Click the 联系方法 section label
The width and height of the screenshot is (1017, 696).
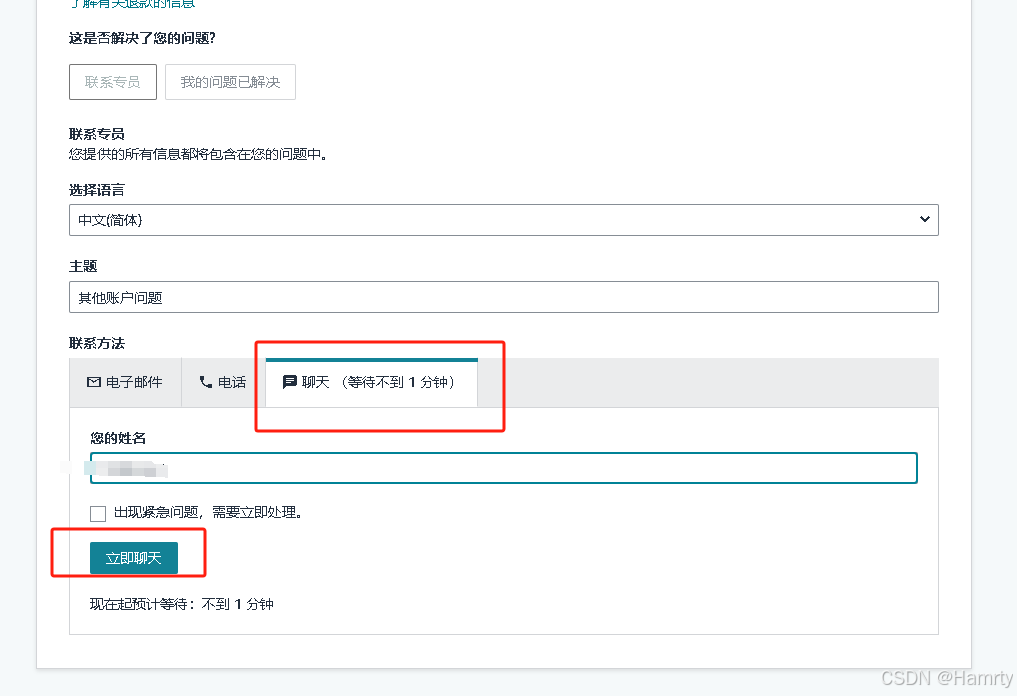pos(97,343)
